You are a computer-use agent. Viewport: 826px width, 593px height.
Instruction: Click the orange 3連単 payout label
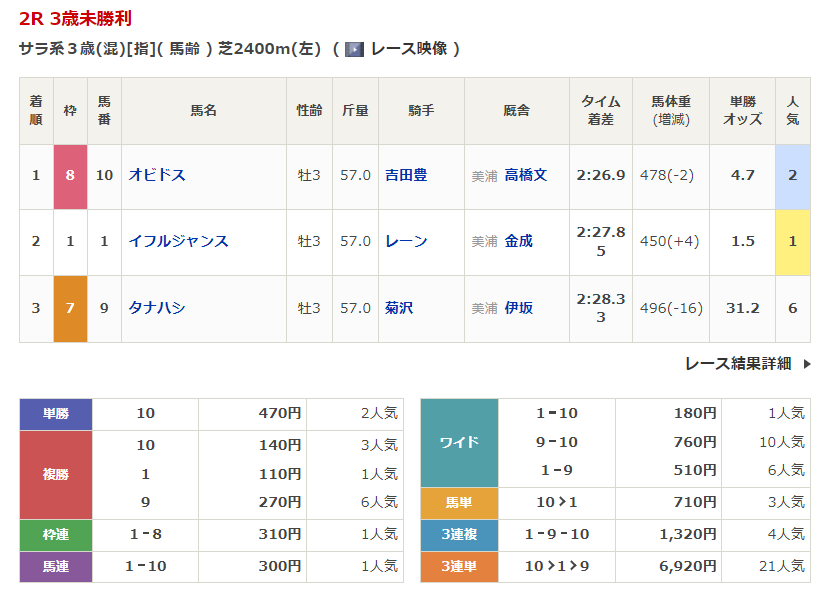459,567
